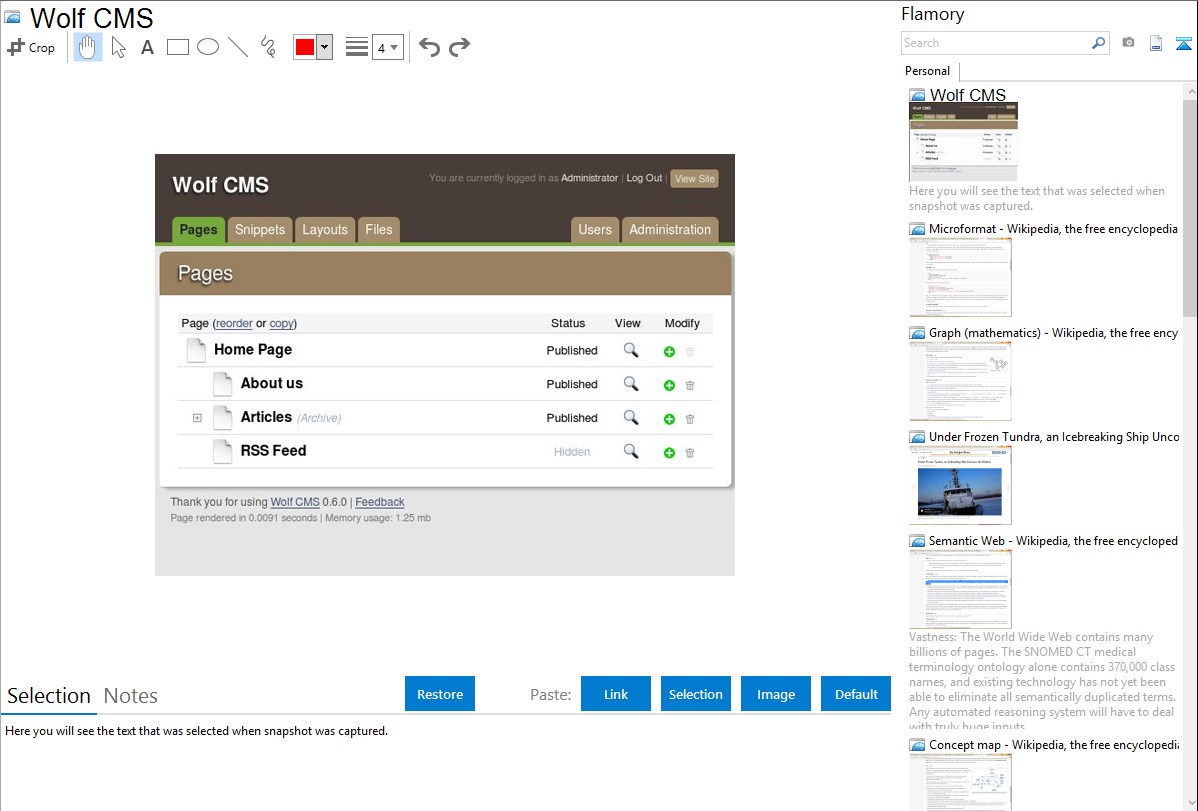The height and width of the screenshot is (811, 1198).
Task: Click the View Site button
Action: [695, 179]
